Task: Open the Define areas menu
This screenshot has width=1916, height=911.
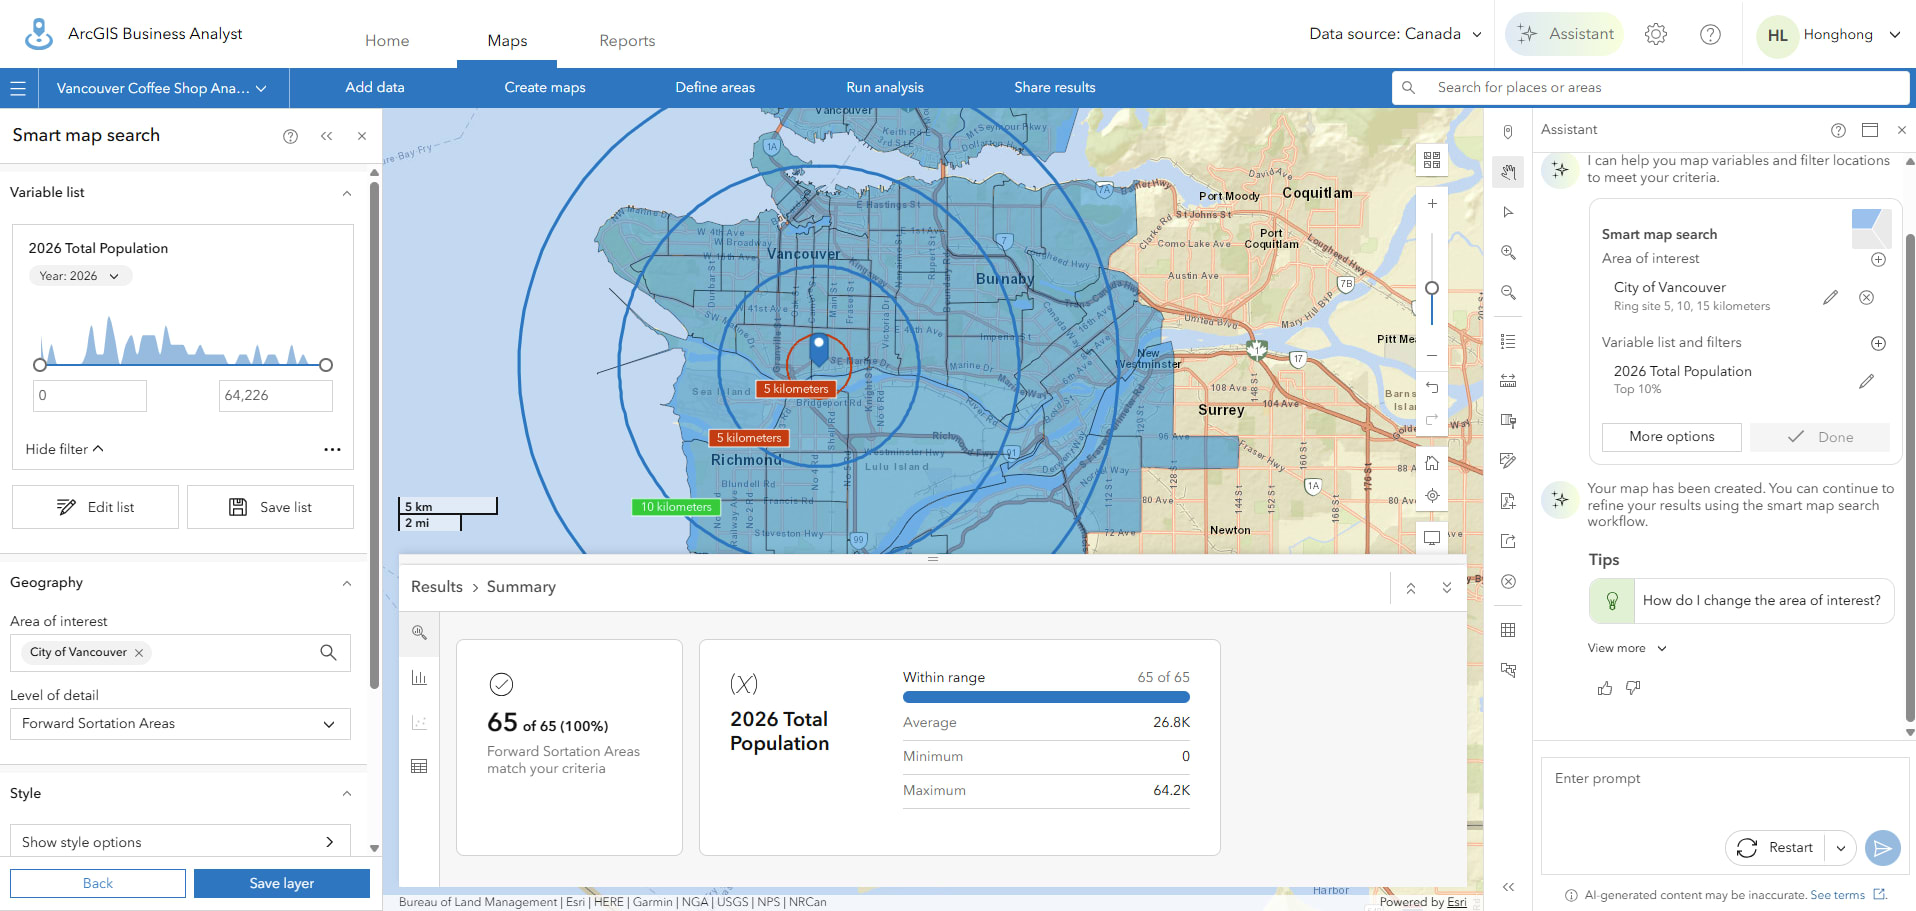Action: 715,88
